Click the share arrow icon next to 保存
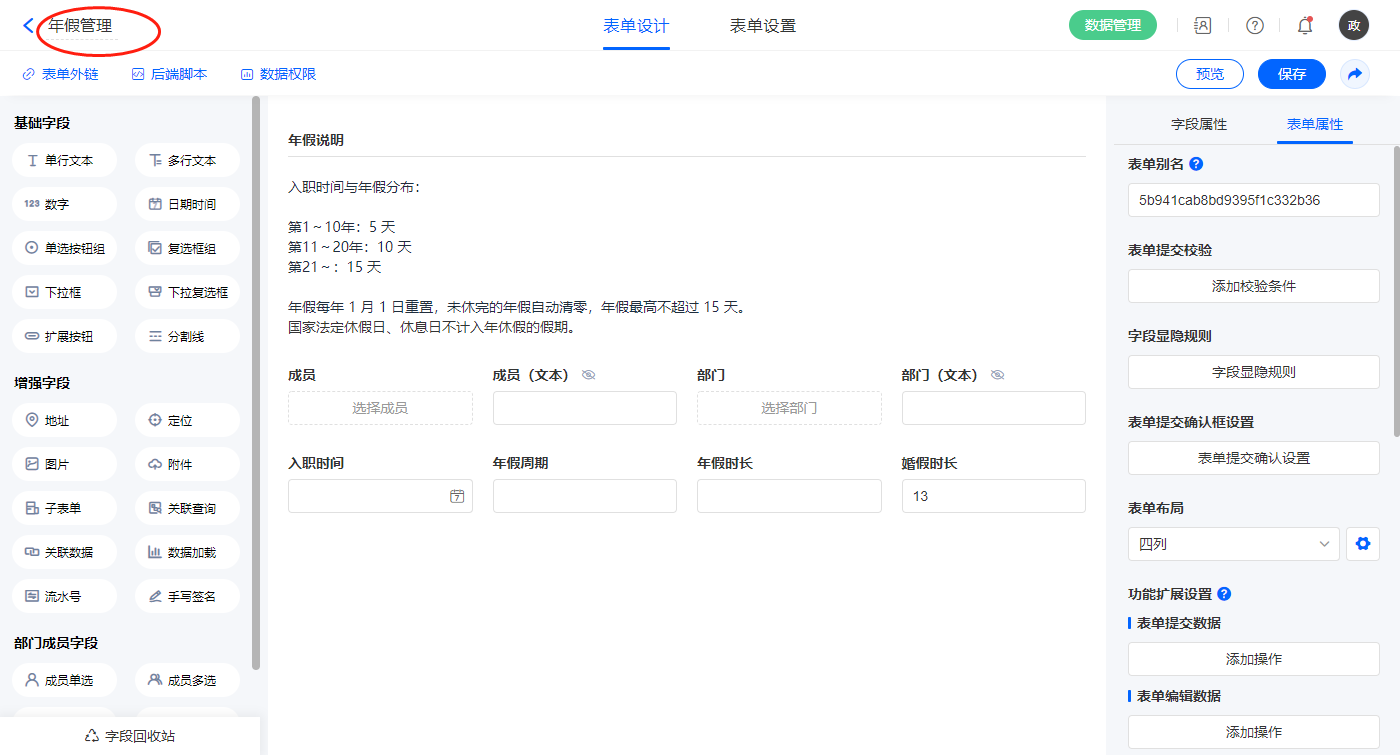The image size is (1400, 755). 1355,74
